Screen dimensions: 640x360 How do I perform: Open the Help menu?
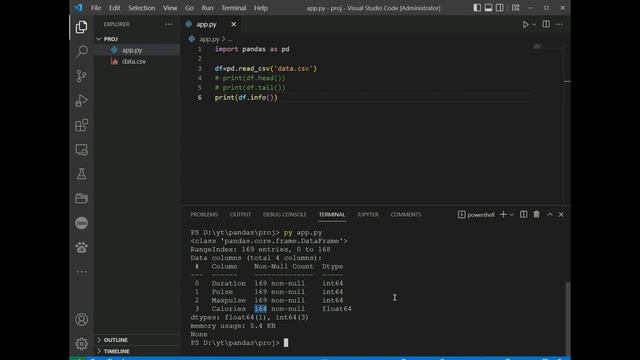261,8
